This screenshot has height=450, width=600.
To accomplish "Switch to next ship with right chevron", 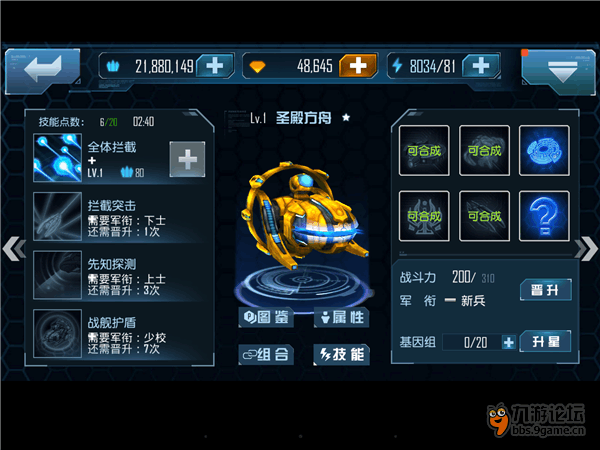I will [x=586, y=249].
